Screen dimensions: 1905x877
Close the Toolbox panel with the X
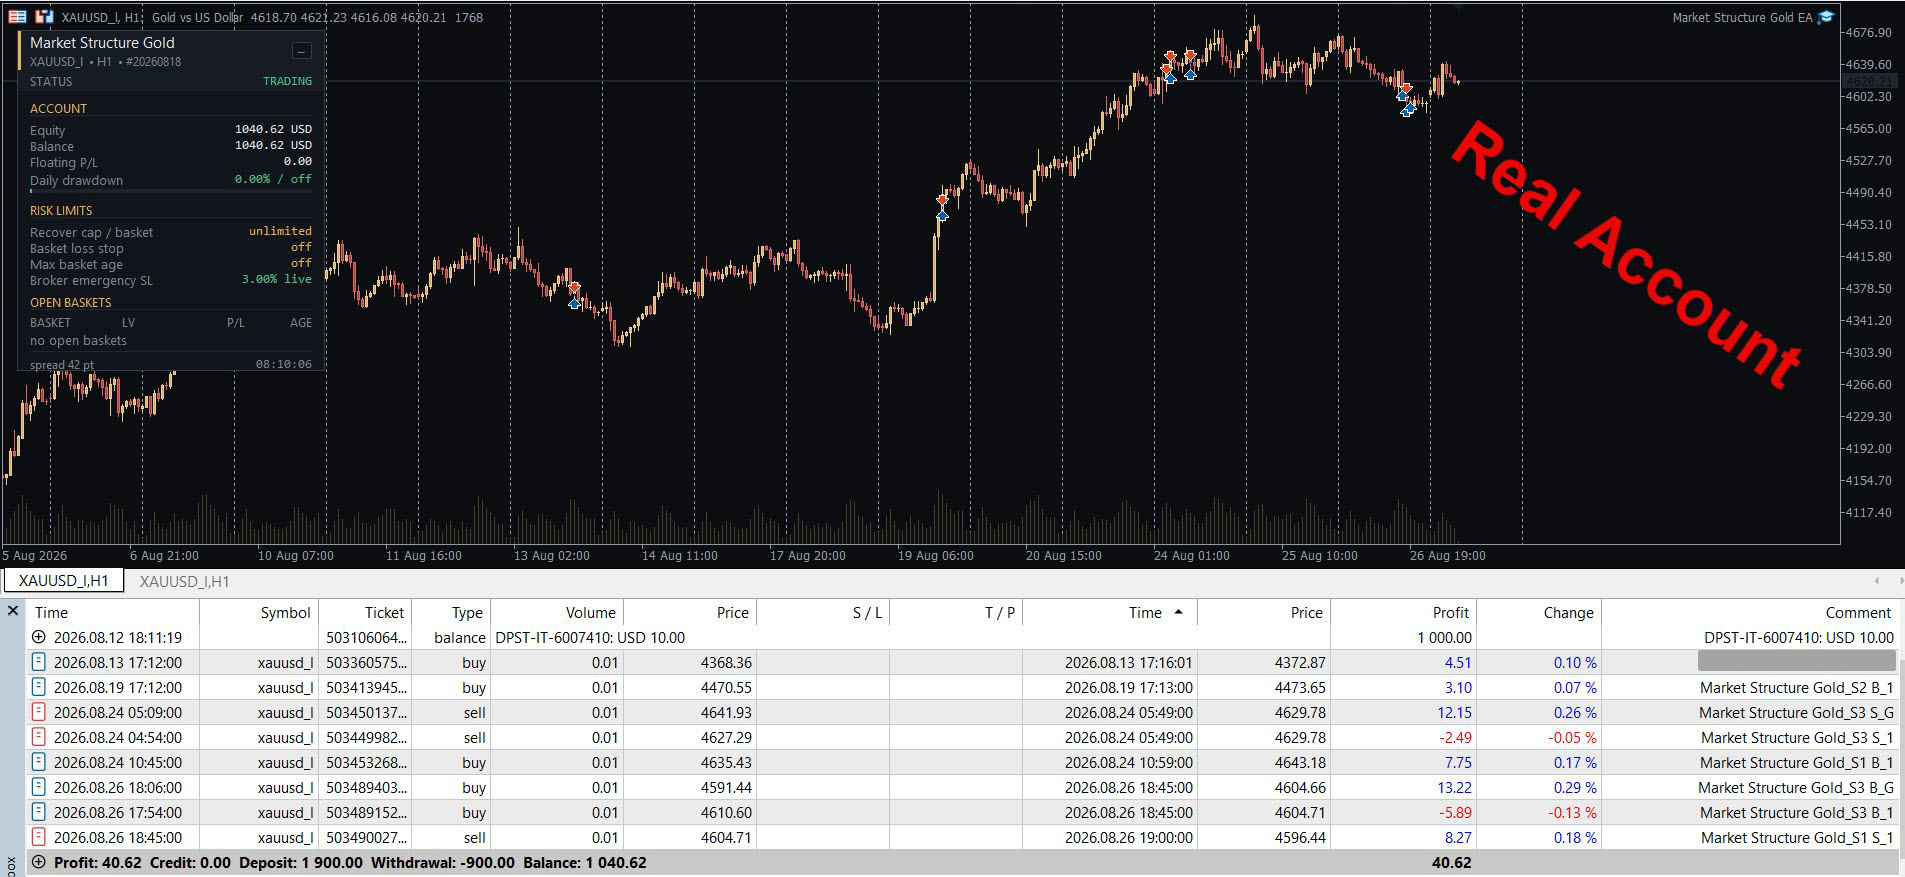[13, 611]
